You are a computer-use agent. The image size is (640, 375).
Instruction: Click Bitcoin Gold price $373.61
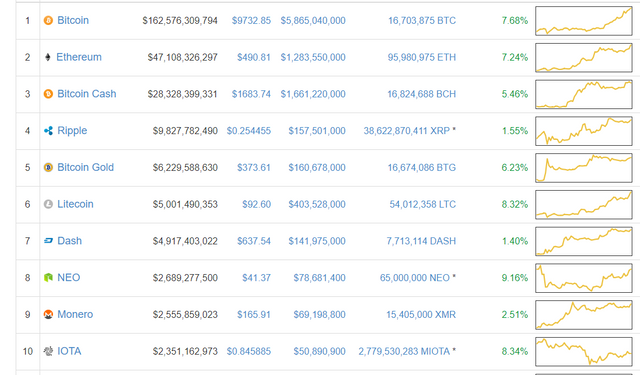click(254, 167)
